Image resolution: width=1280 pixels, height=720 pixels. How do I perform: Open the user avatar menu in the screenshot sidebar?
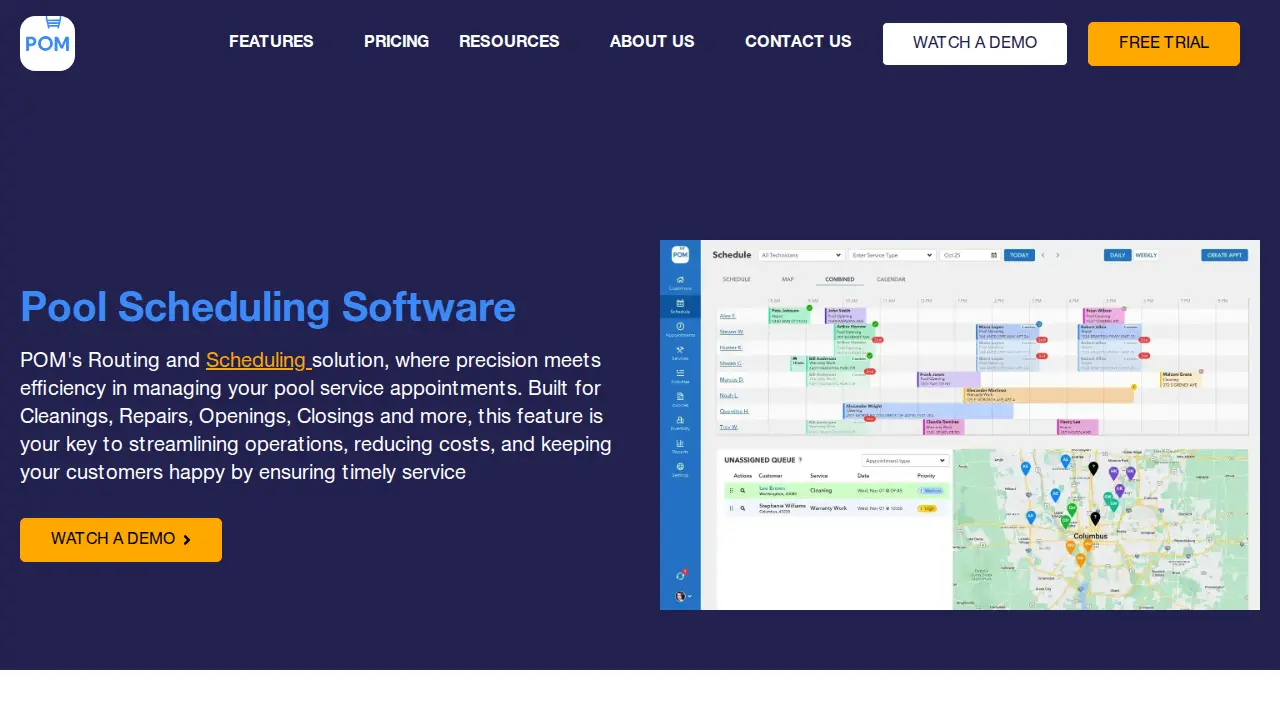click(682, 596)
